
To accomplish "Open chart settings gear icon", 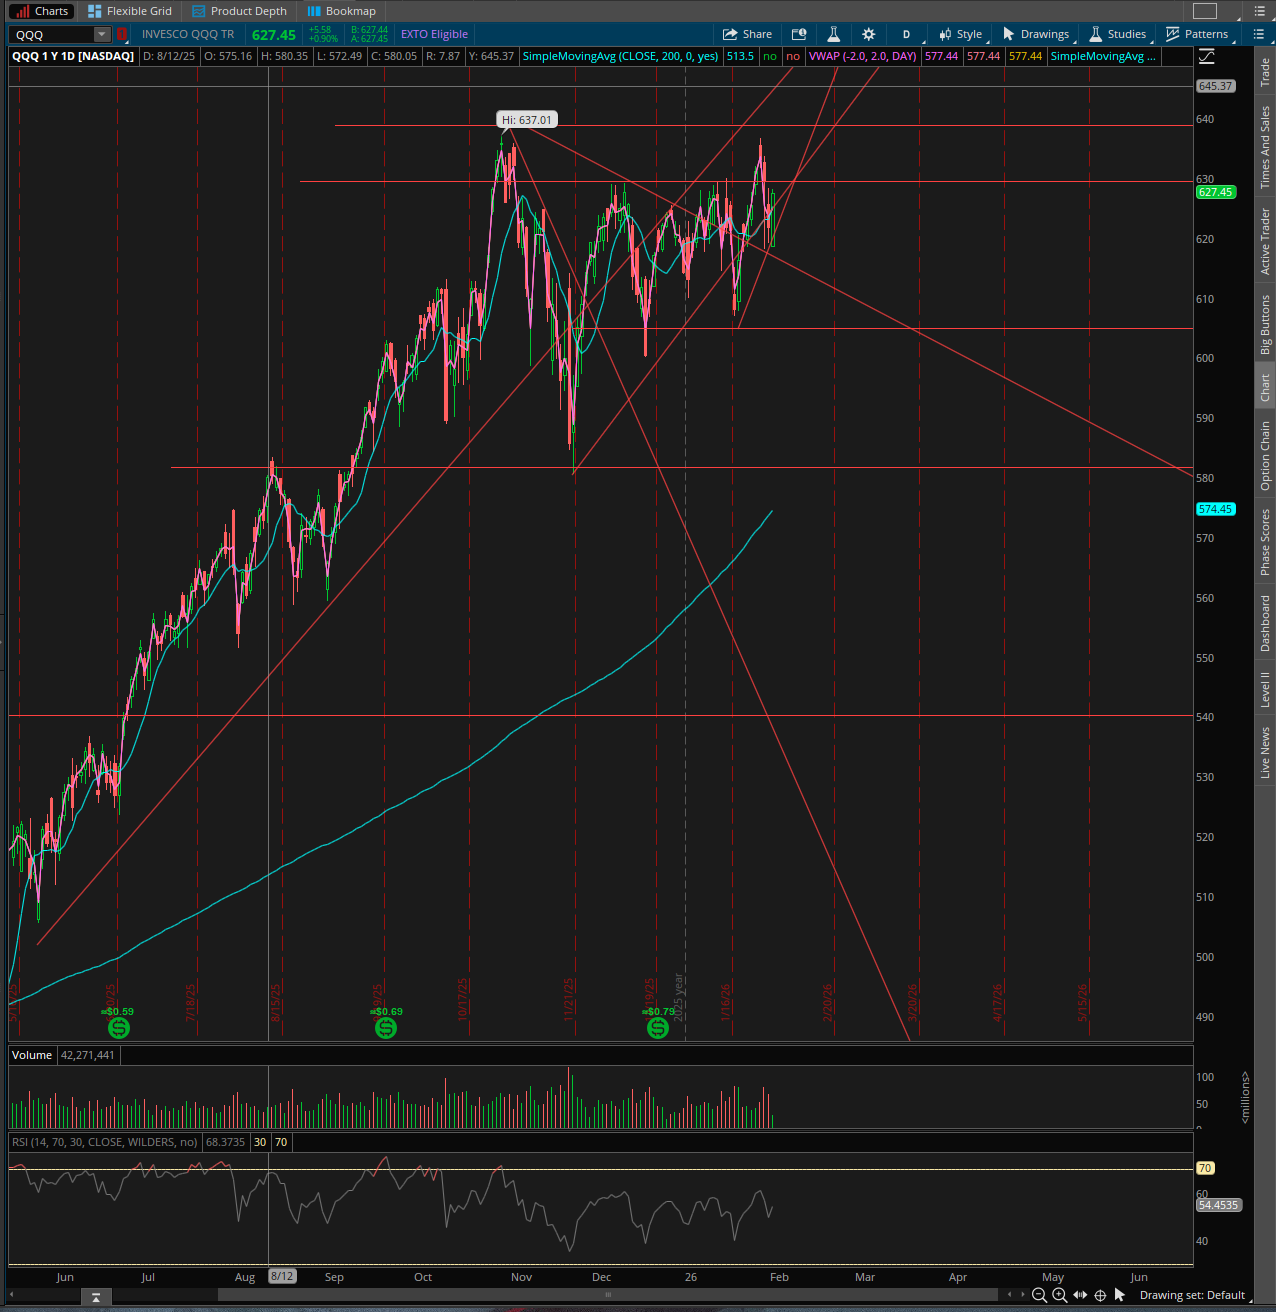I will pos(868,34).
